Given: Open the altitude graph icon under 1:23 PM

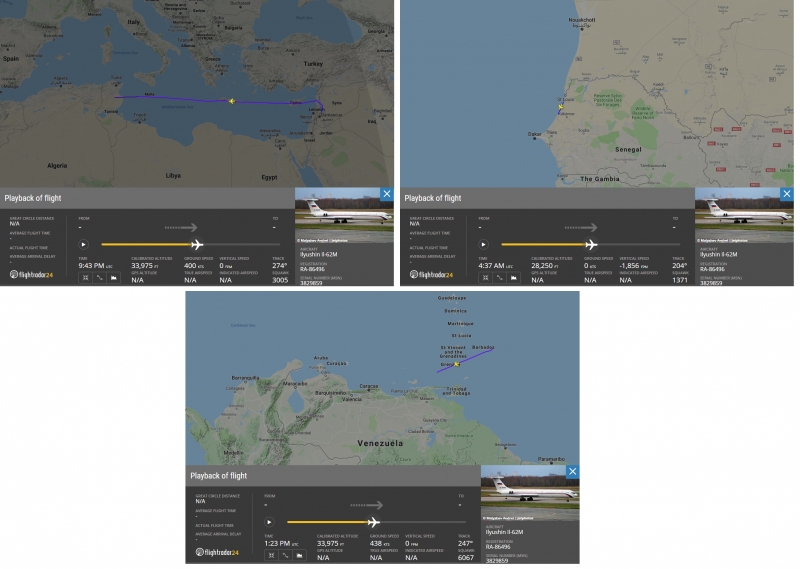Looking at the screenshot, I should (x=298, y=555).
